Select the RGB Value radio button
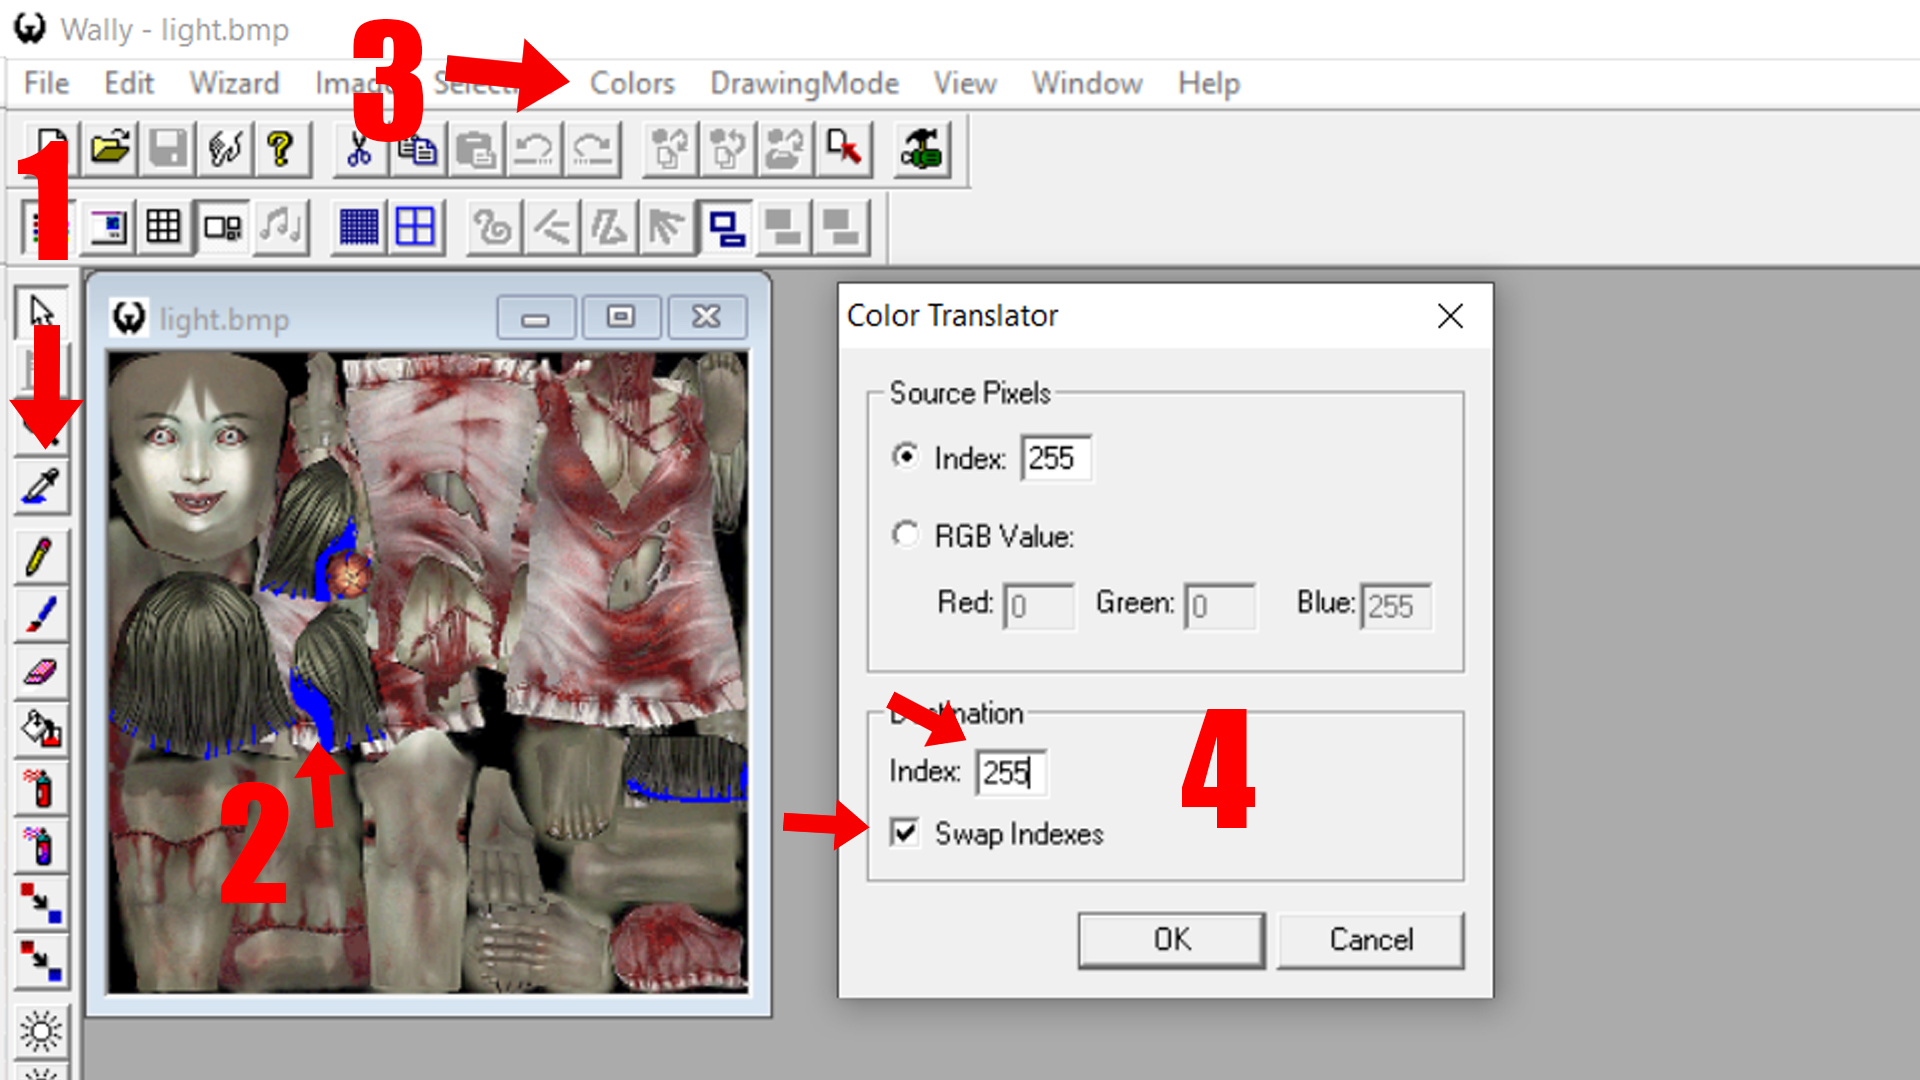Image resolution: width=1920 pixels, height=1080 pixels. point(906,535)
